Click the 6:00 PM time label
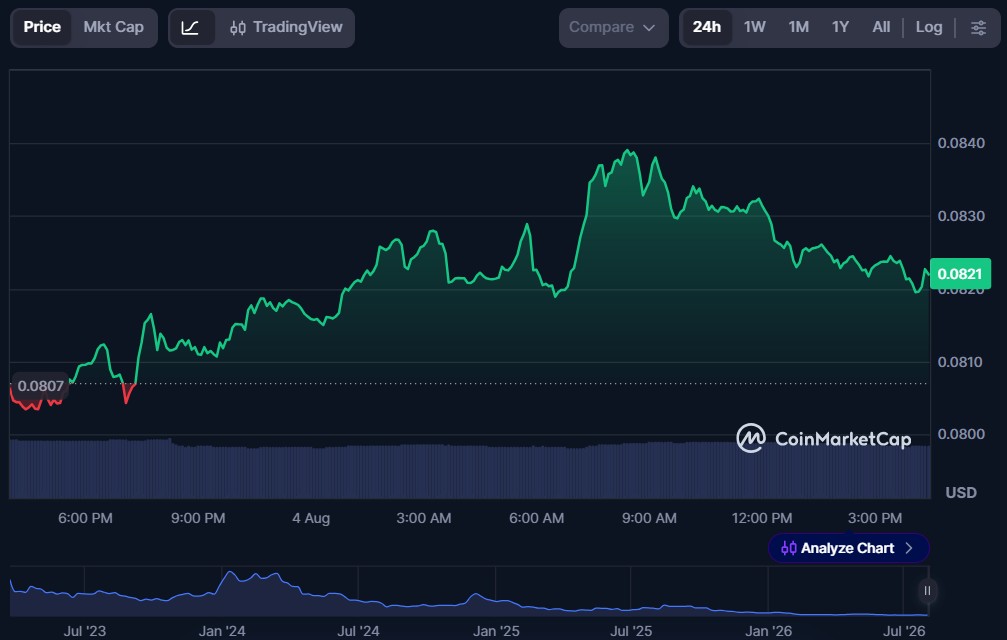 point(85,518)
